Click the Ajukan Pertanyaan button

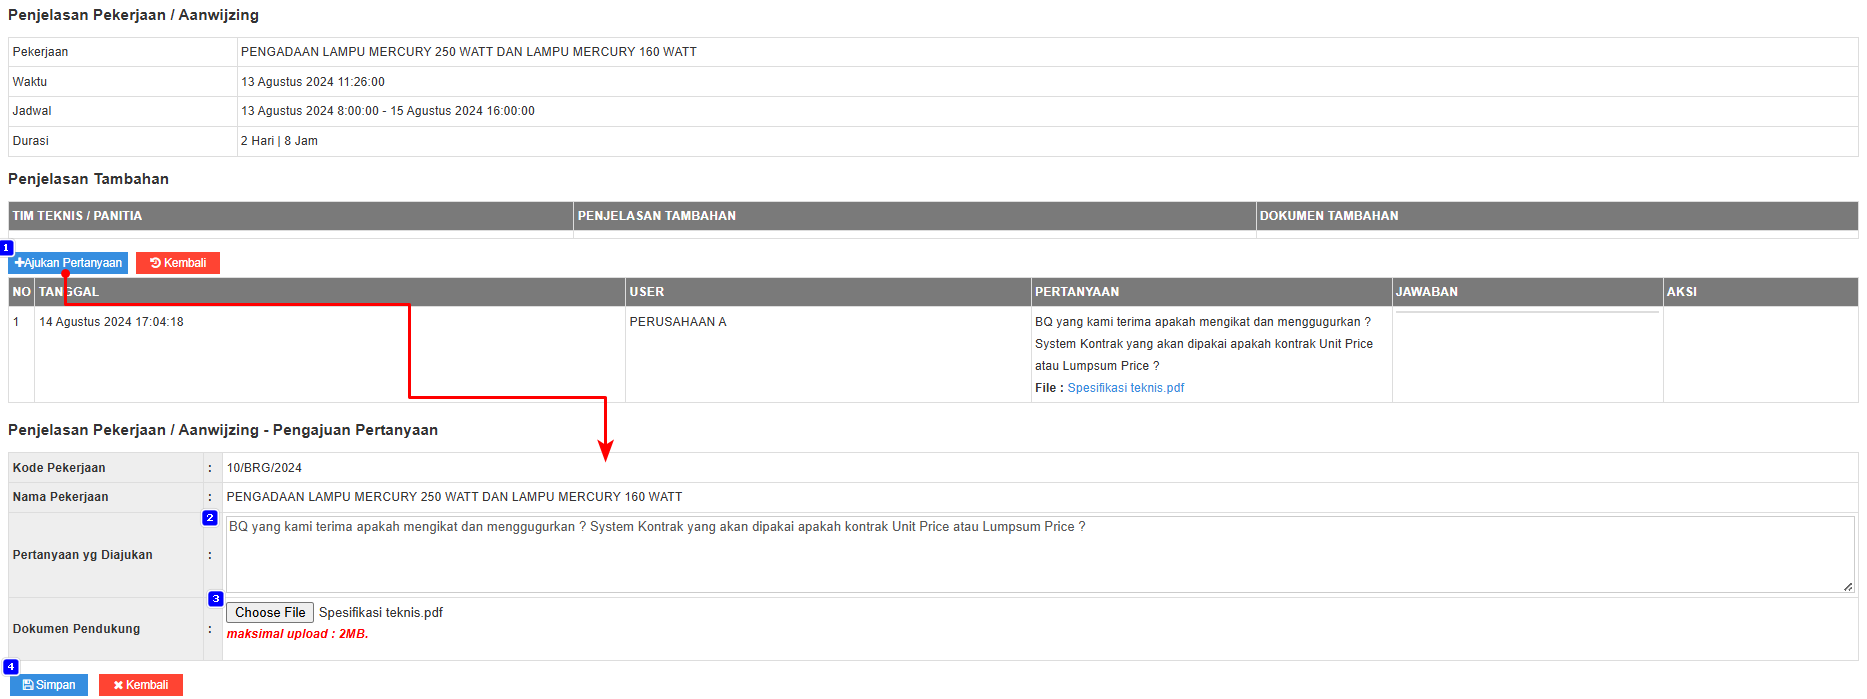[x=68, y=263]
